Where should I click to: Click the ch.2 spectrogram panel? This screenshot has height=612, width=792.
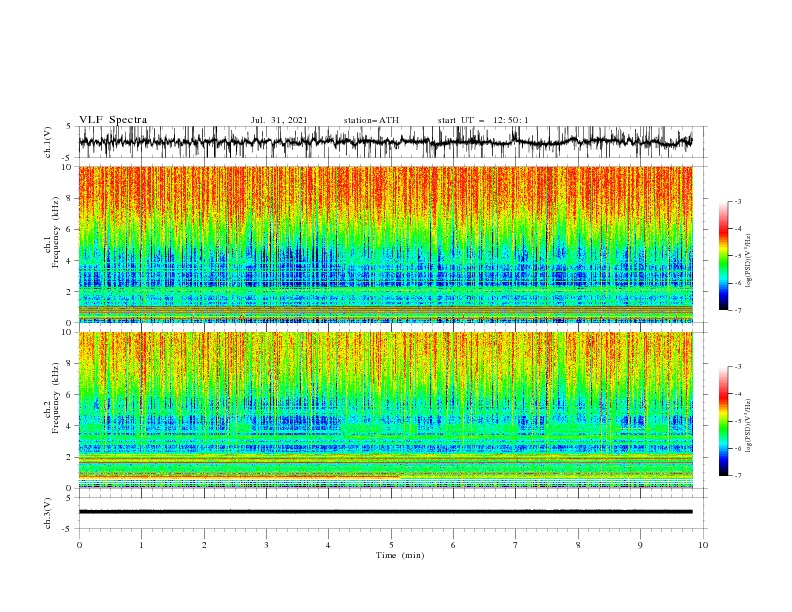point(385,410)
